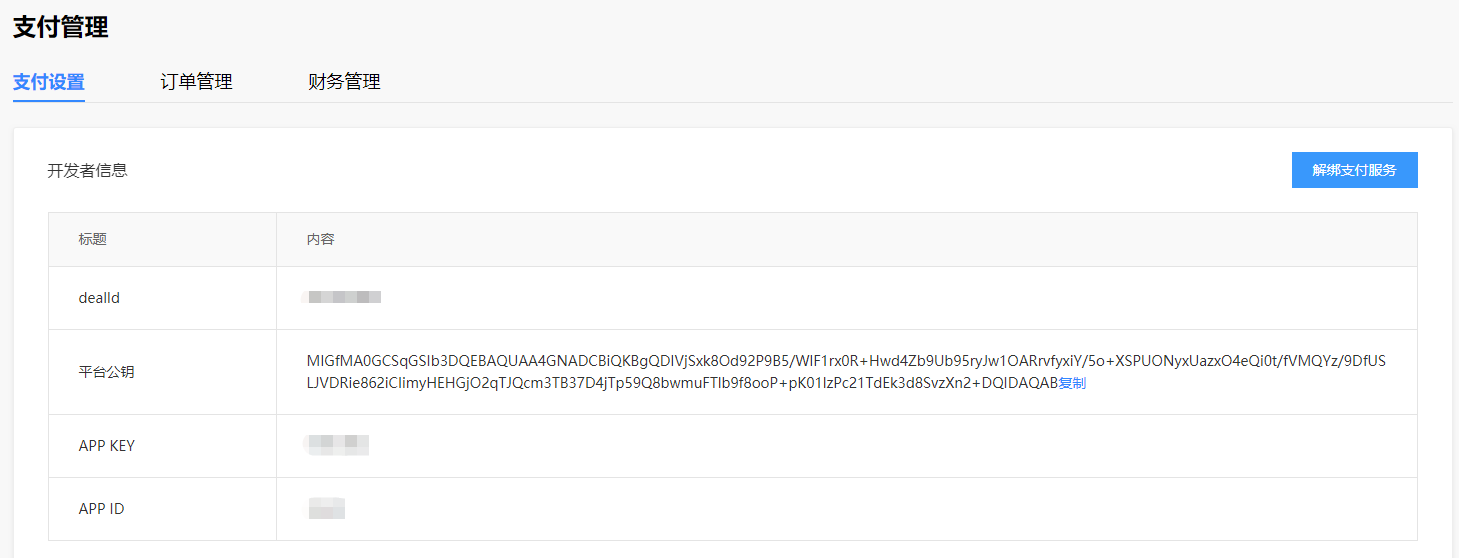Click the blank space right of 财务管理 tab
1459x558 pixels.
900,82
